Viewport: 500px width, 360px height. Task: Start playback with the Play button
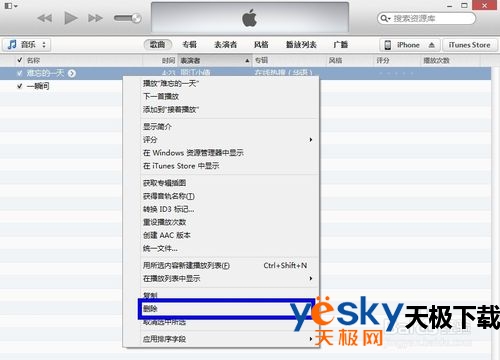coord(70,18)
